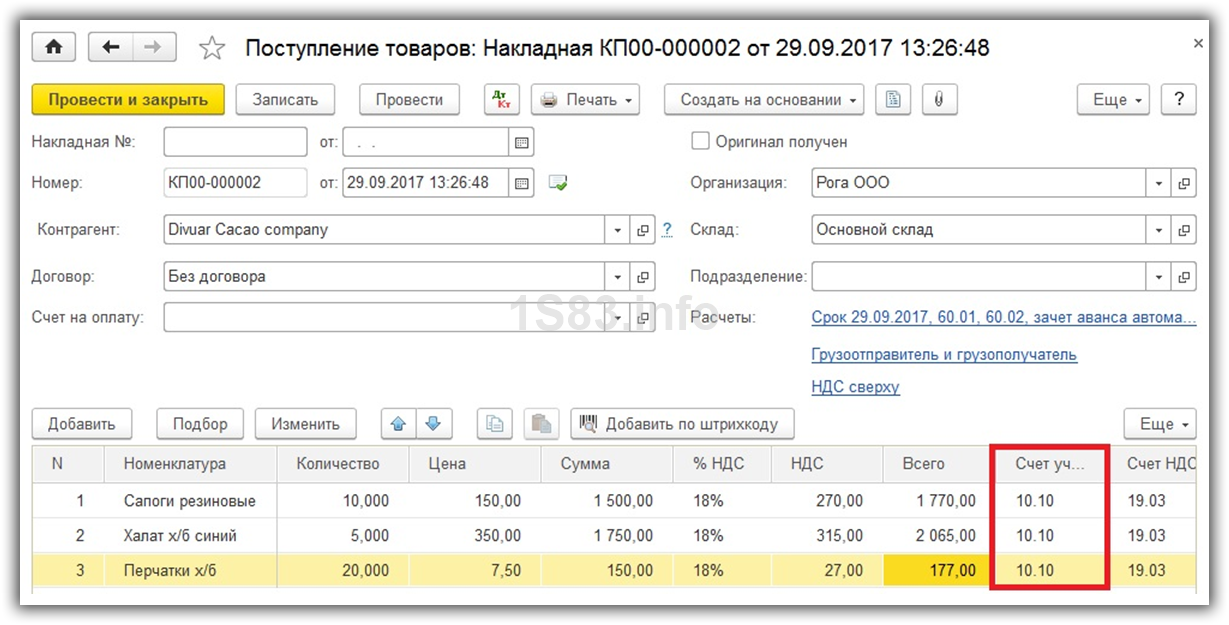Add document to favorites star

click(x=211, y=48)
